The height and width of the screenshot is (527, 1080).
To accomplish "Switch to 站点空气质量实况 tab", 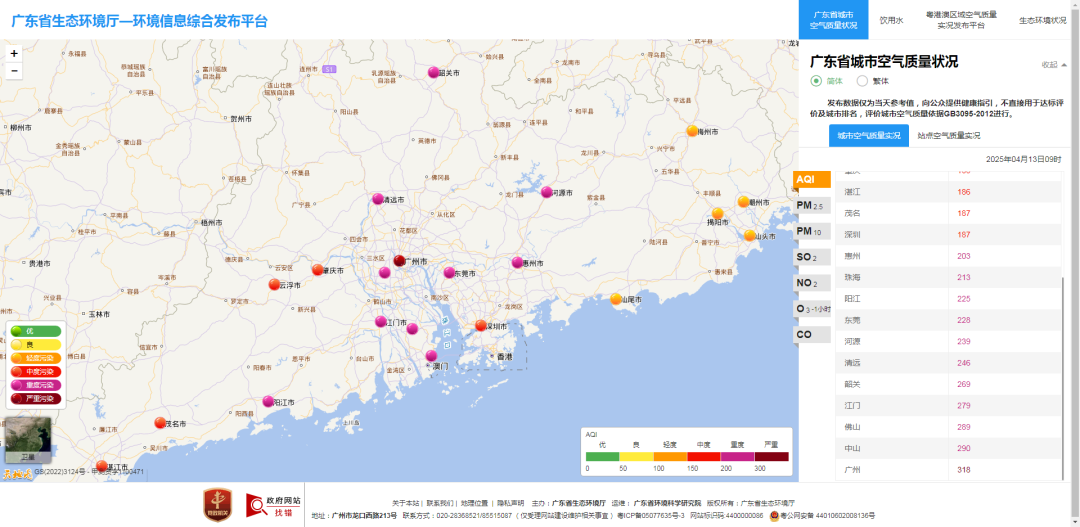I will 950,135.
